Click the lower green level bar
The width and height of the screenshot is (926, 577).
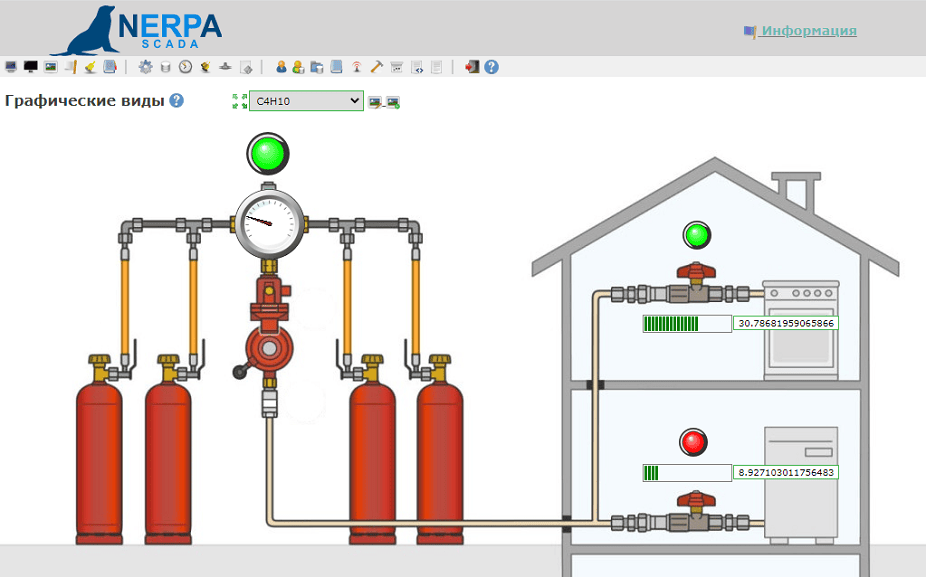pyautogui.click(x=687, y=472)
